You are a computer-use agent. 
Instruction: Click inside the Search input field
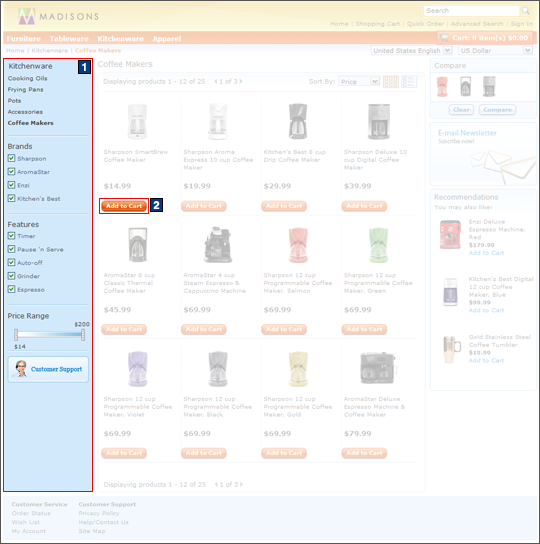coord(471,11)
